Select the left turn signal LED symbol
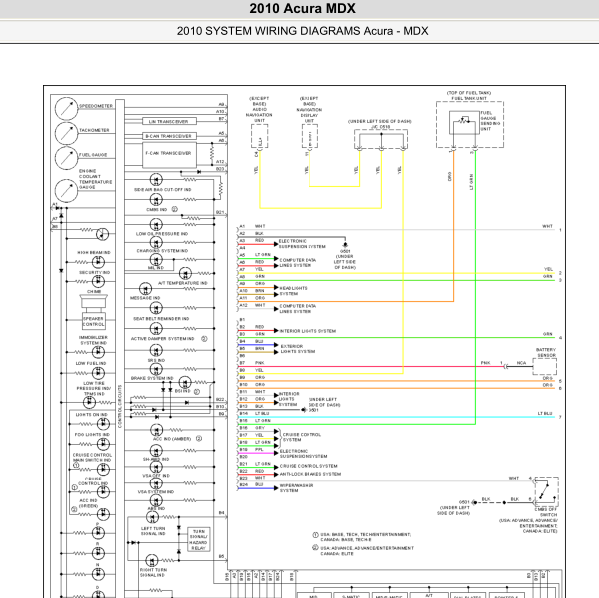Screen dimensions: 599x598 pyautogui.click(x=152, y=517)
